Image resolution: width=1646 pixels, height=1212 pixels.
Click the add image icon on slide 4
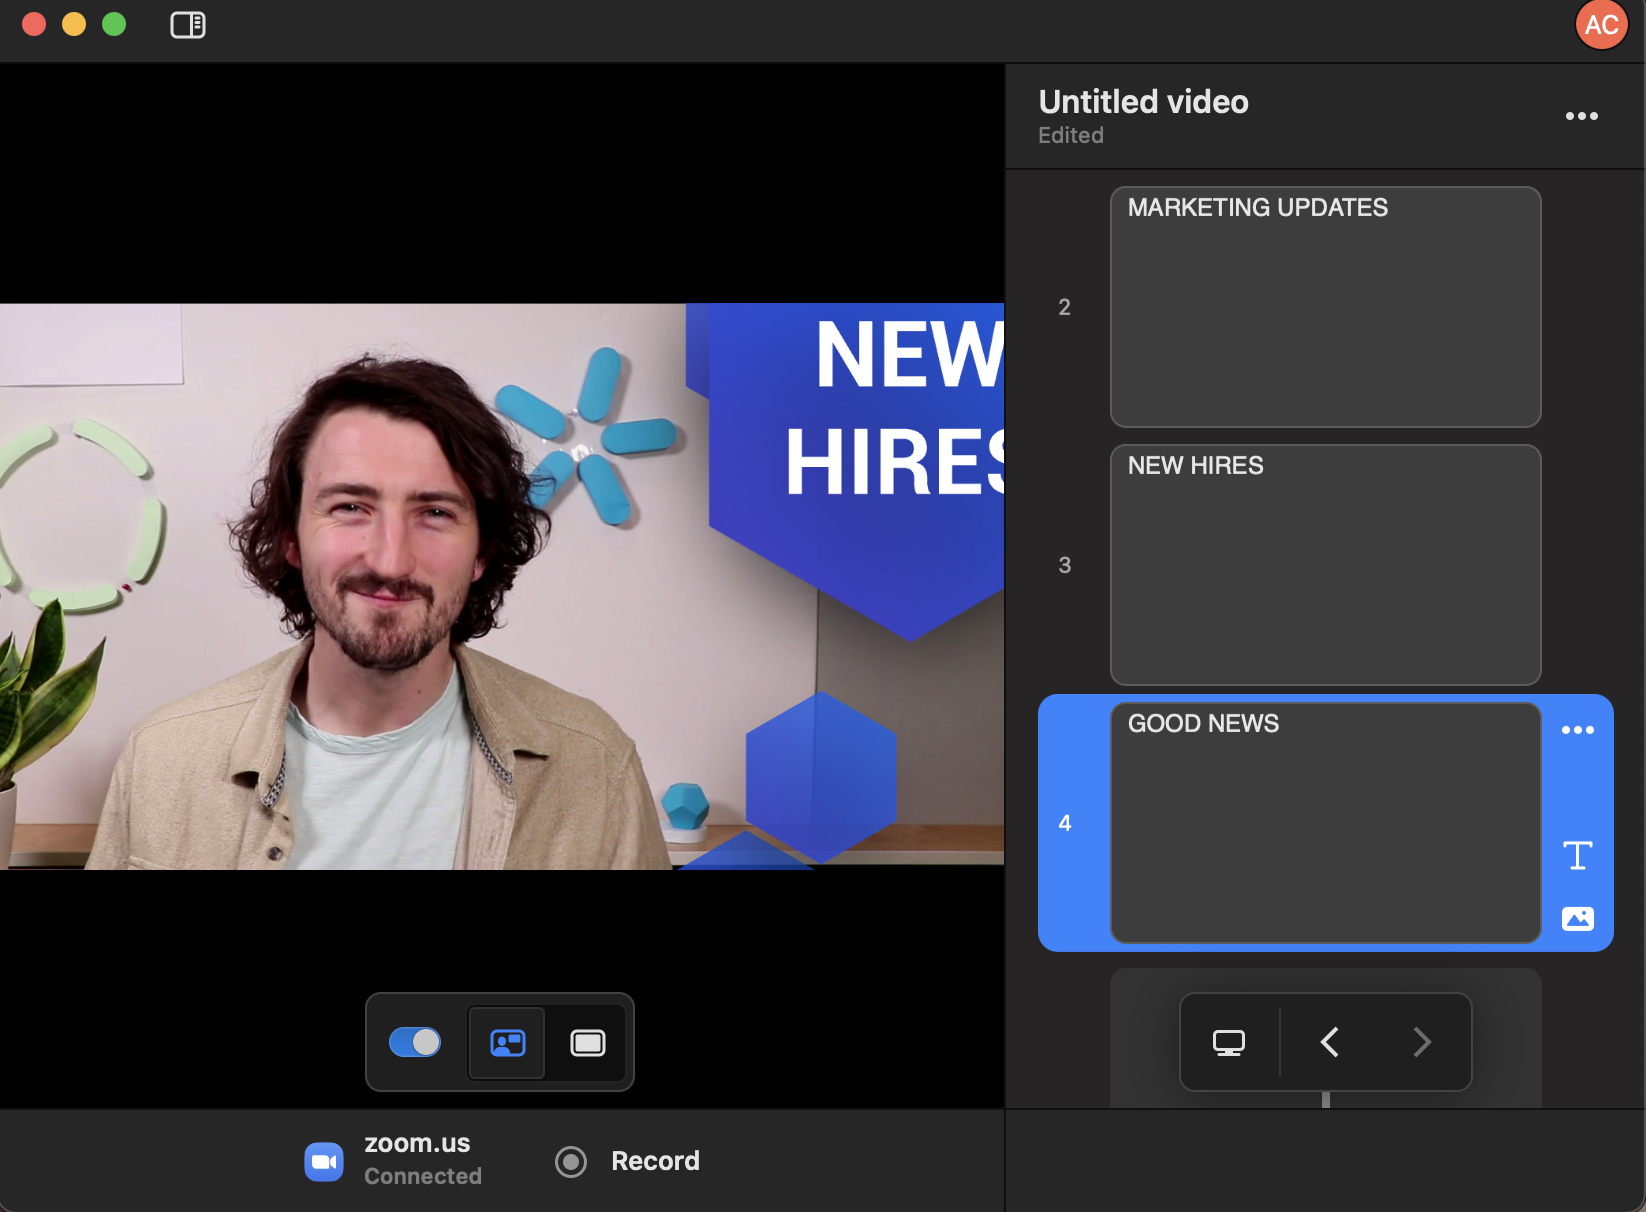click(x=1577, y=918)
